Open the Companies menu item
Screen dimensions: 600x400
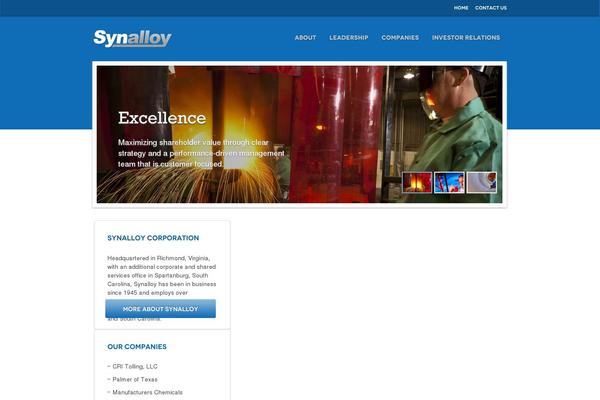point(400,38)
